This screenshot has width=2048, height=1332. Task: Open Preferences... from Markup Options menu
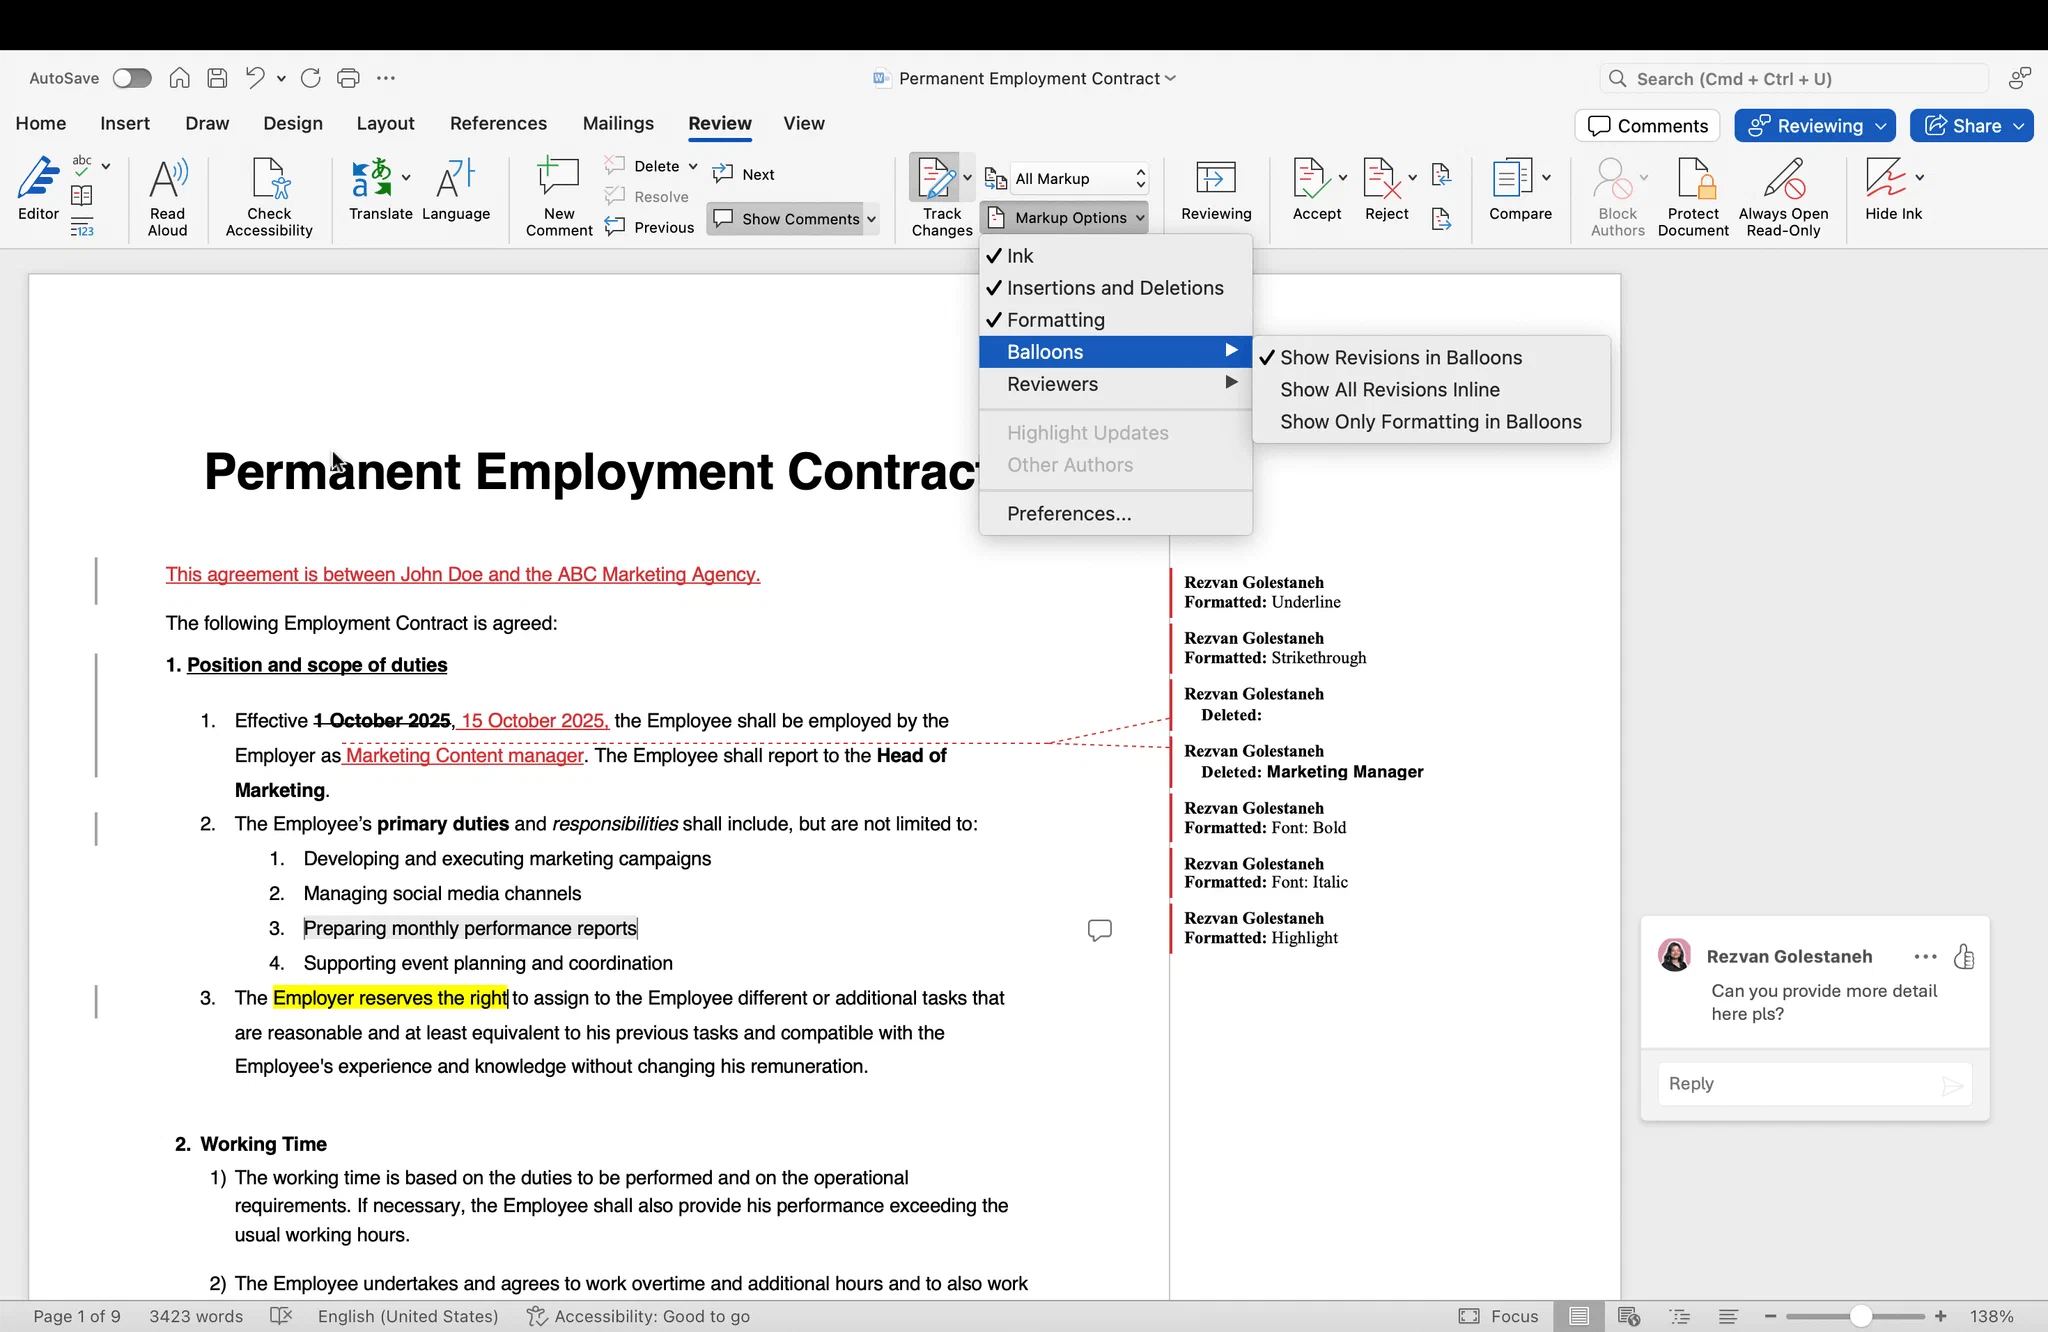1115,514
